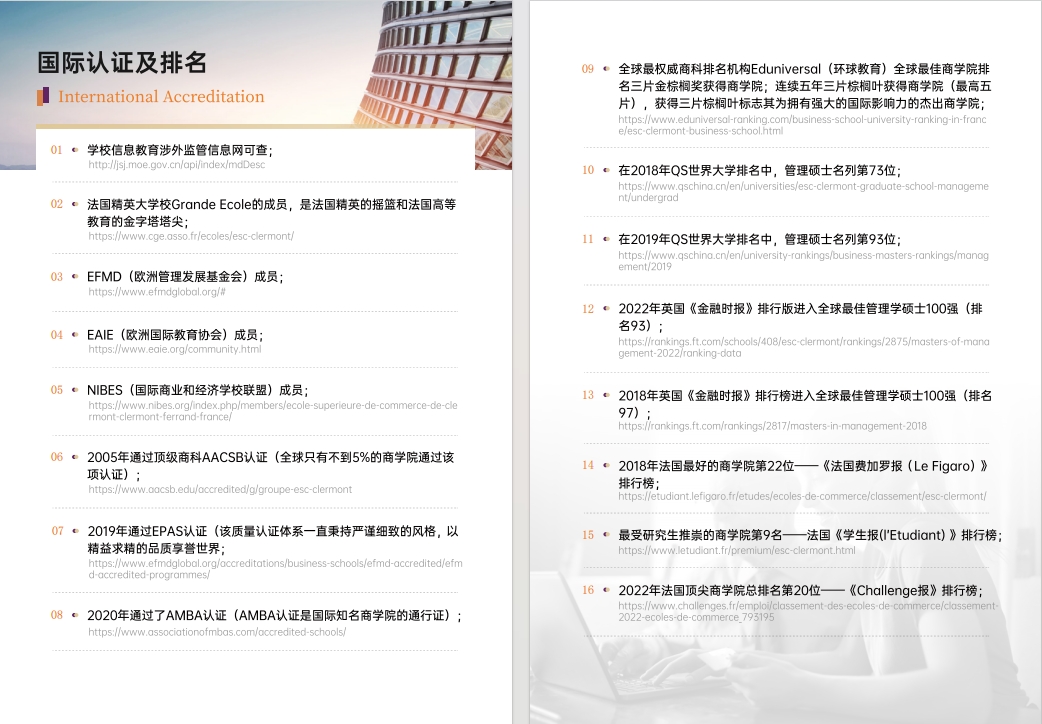The height and width of the screenshot is (724, 1042).
Task: Click the item number 08
Action: pos(56,615)
